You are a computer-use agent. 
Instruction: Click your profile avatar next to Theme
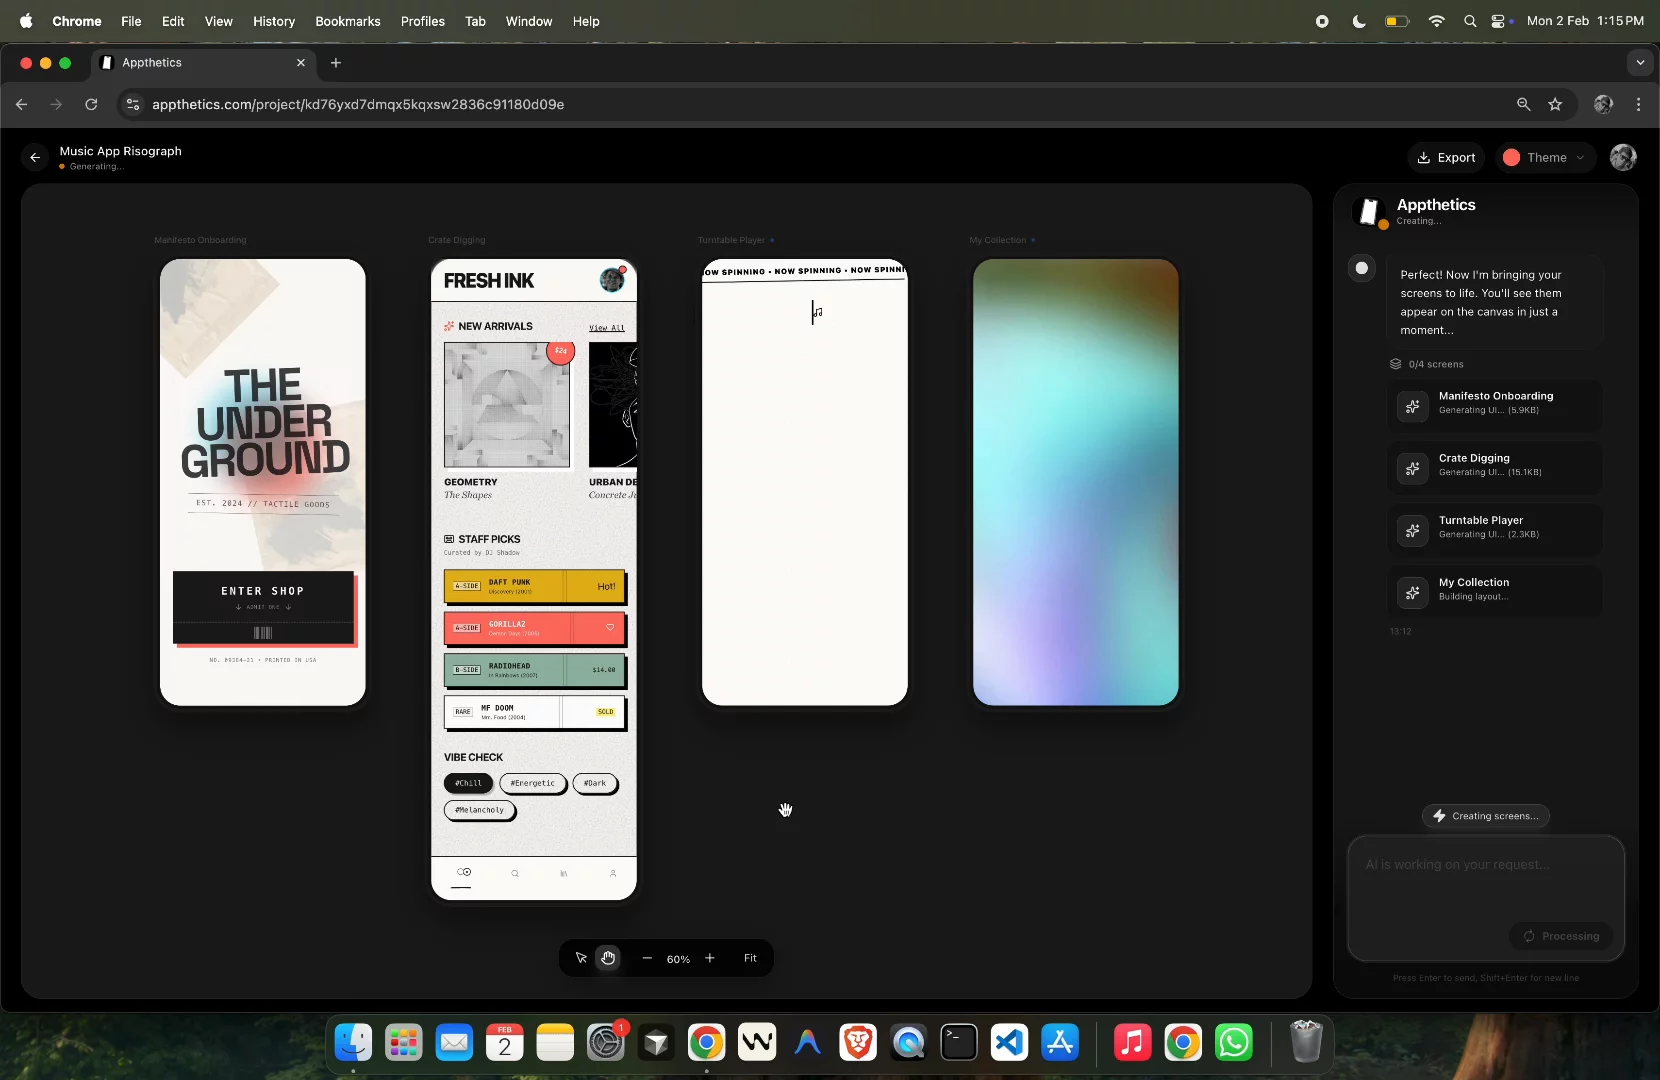[x=1623, y=157]
